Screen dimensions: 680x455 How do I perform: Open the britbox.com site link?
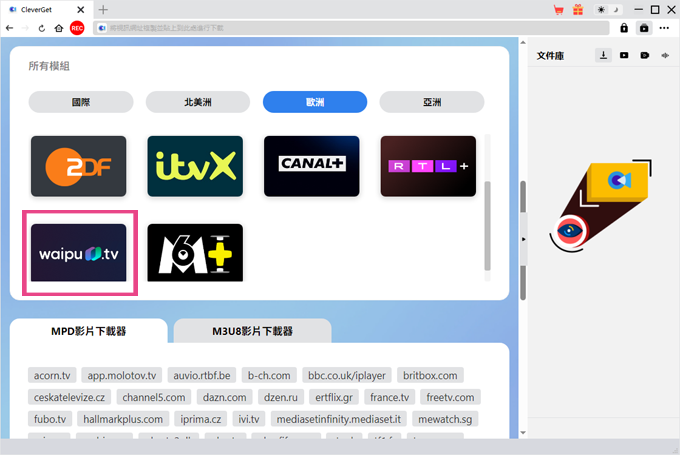point(430,375)
